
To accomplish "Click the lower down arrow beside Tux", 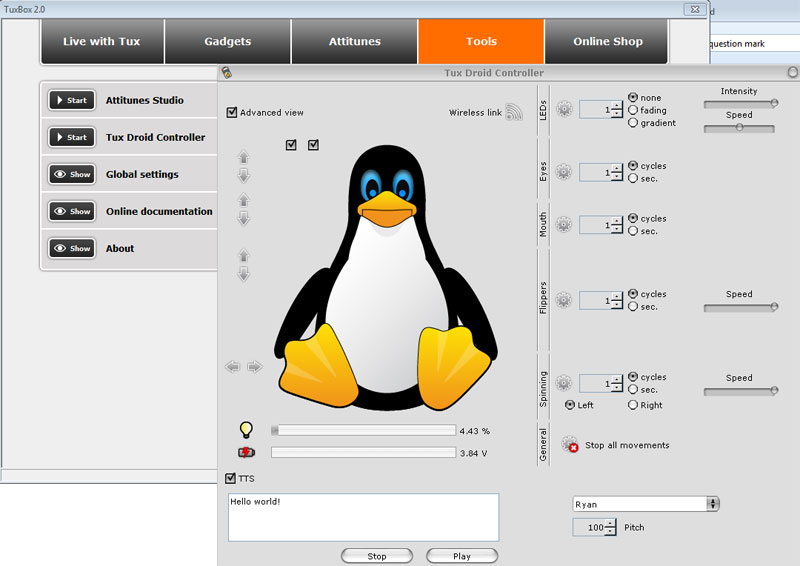I will [x=244, y=274].
